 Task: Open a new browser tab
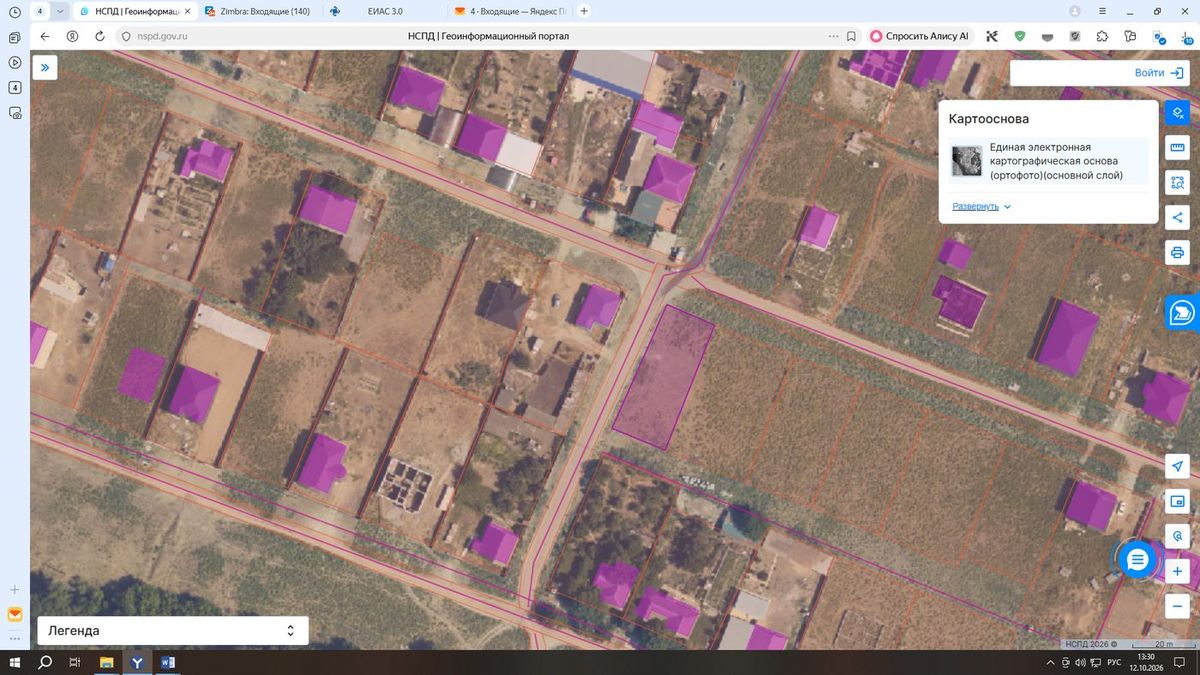[x=584, y=11]
